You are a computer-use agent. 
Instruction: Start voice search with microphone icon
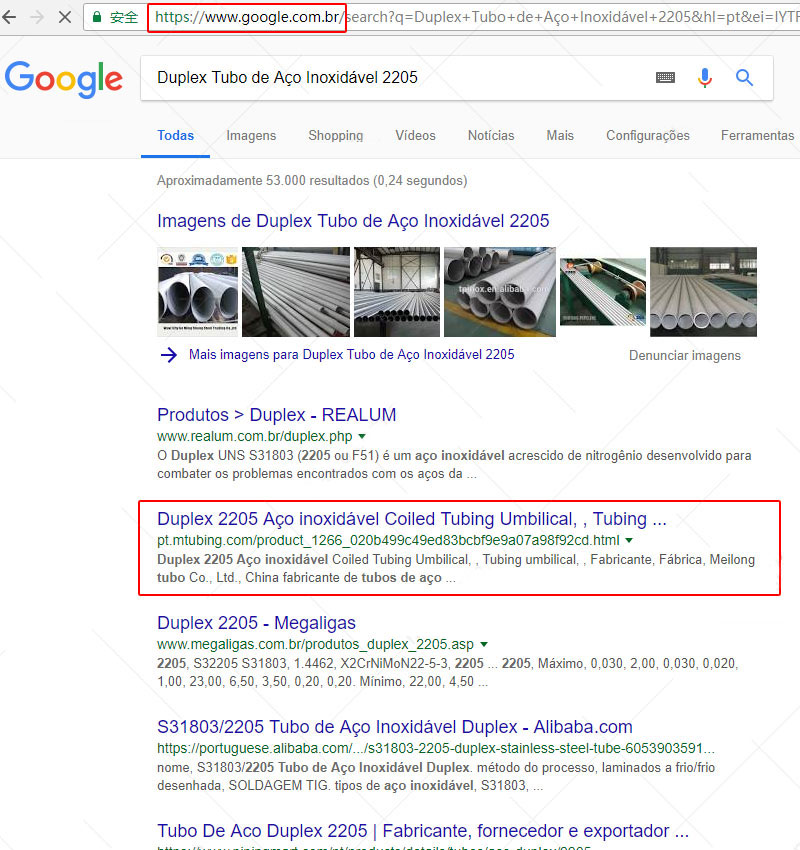705,78
